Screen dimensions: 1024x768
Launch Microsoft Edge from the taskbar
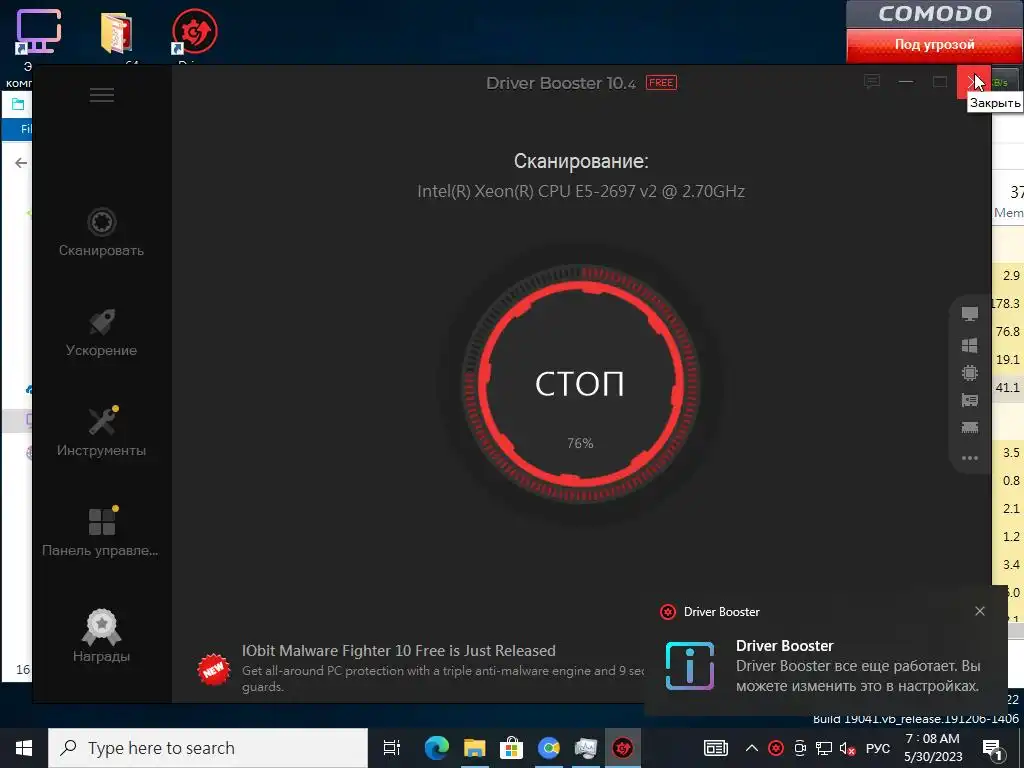pyautogui.click(x=436, y=748)
